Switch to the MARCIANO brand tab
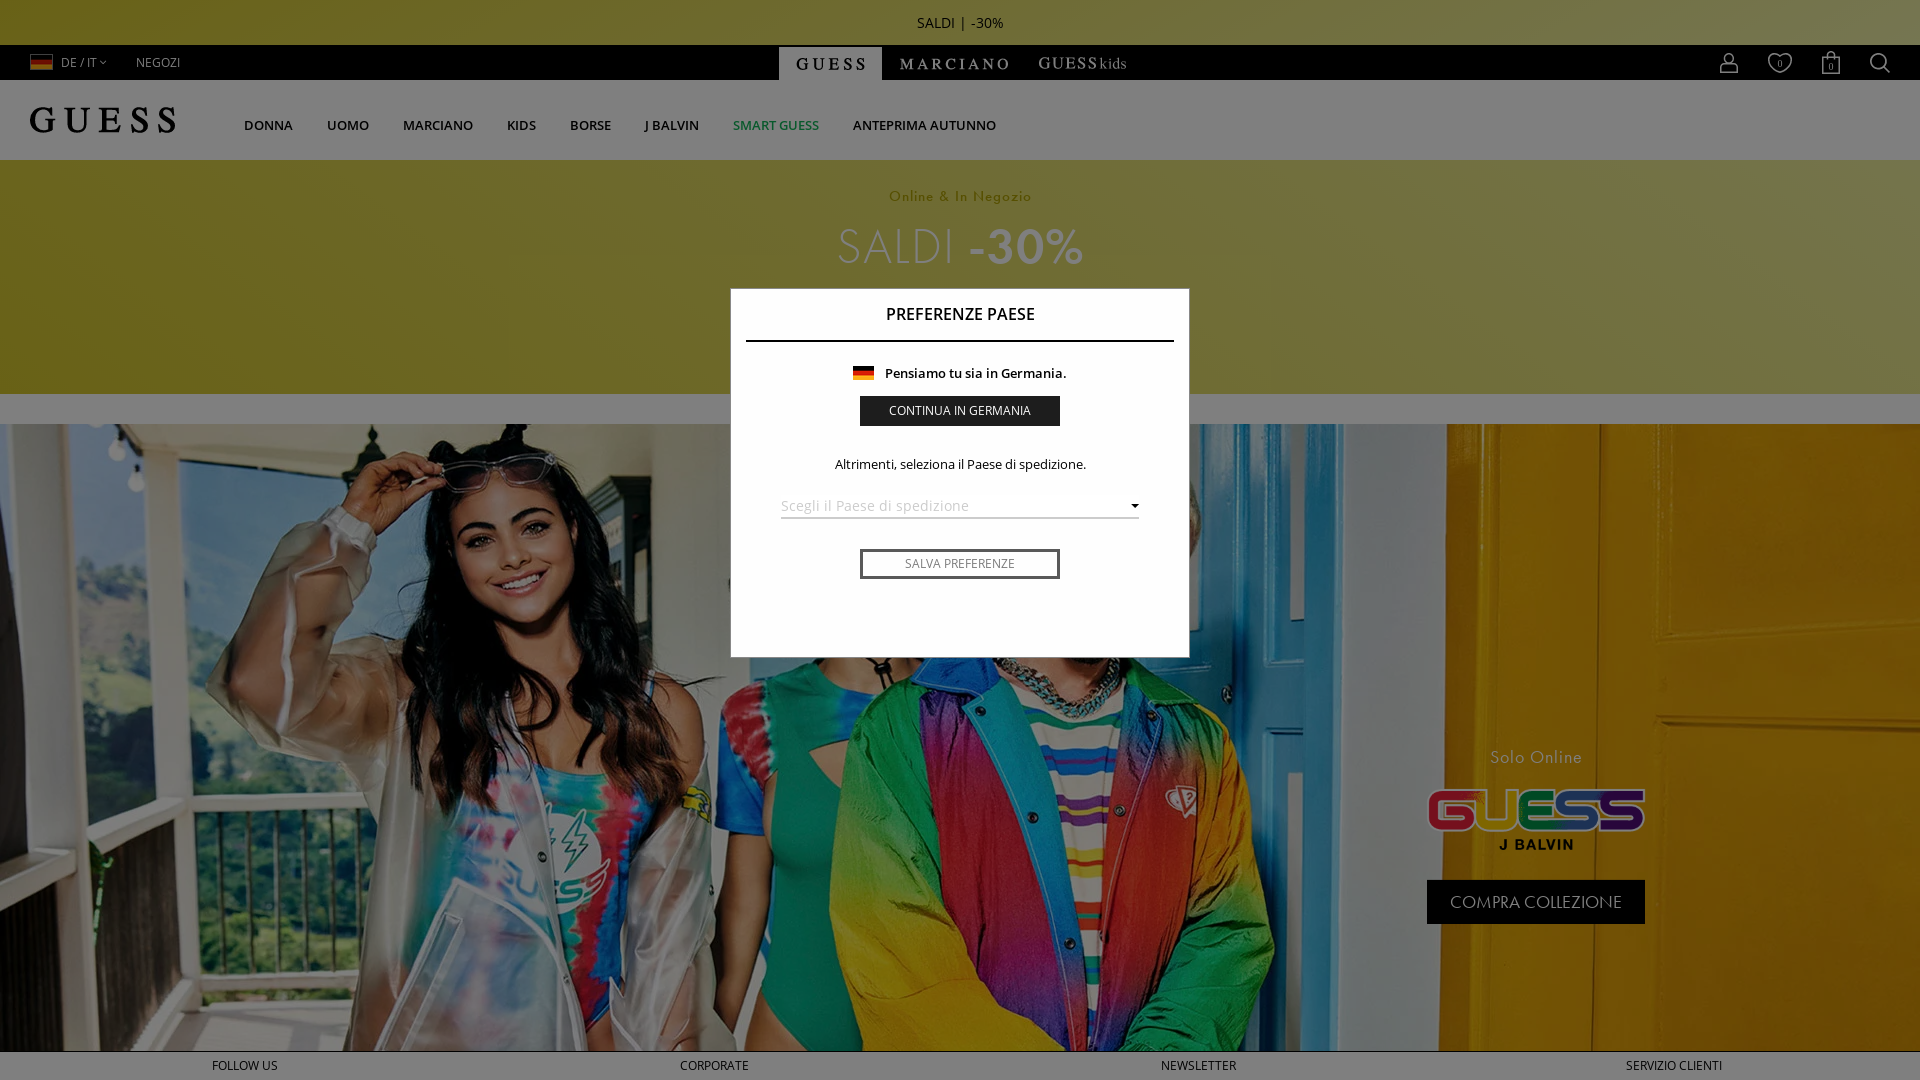 (954, 63)
